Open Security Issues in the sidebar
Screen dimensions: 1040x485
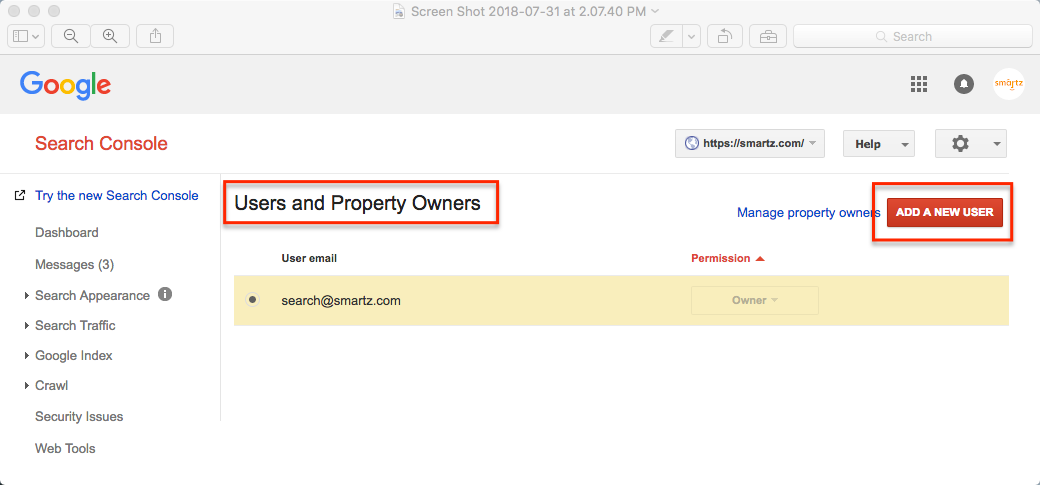pos(79,417)
